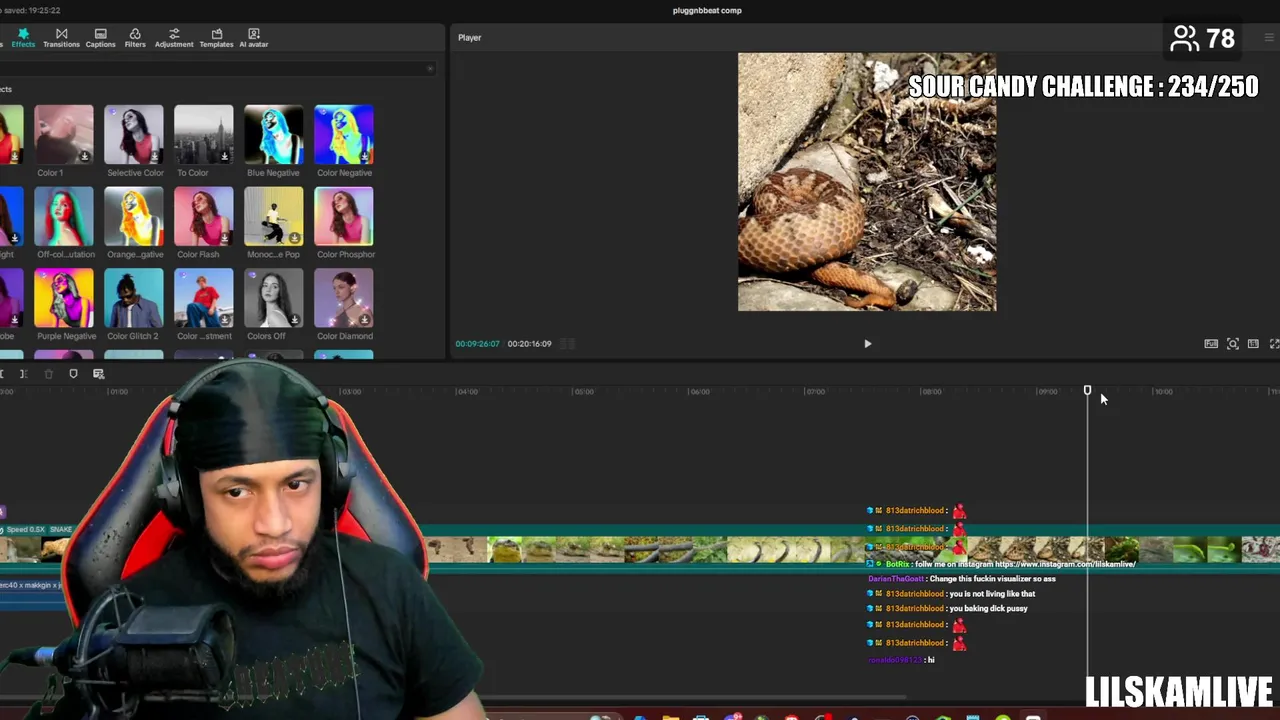Download the Colors Off effect

294,320
